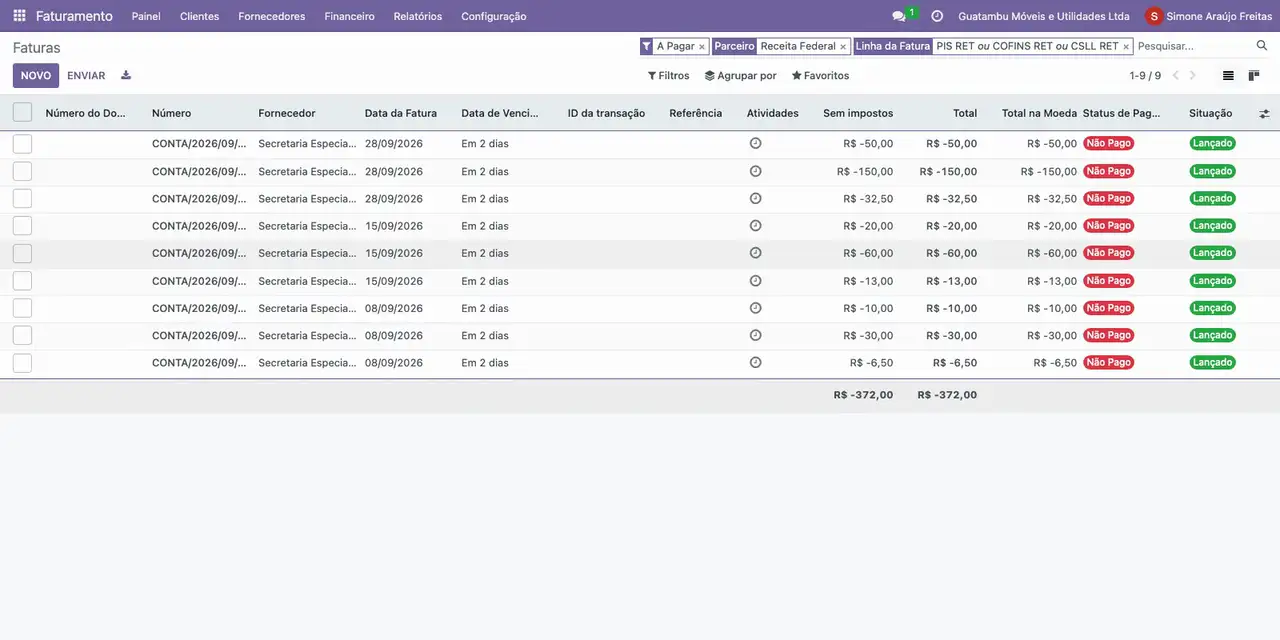The image size is (1280, 640).
Task: Open the Simone Araújo Freitas user menu
Action: [1209, 16]
